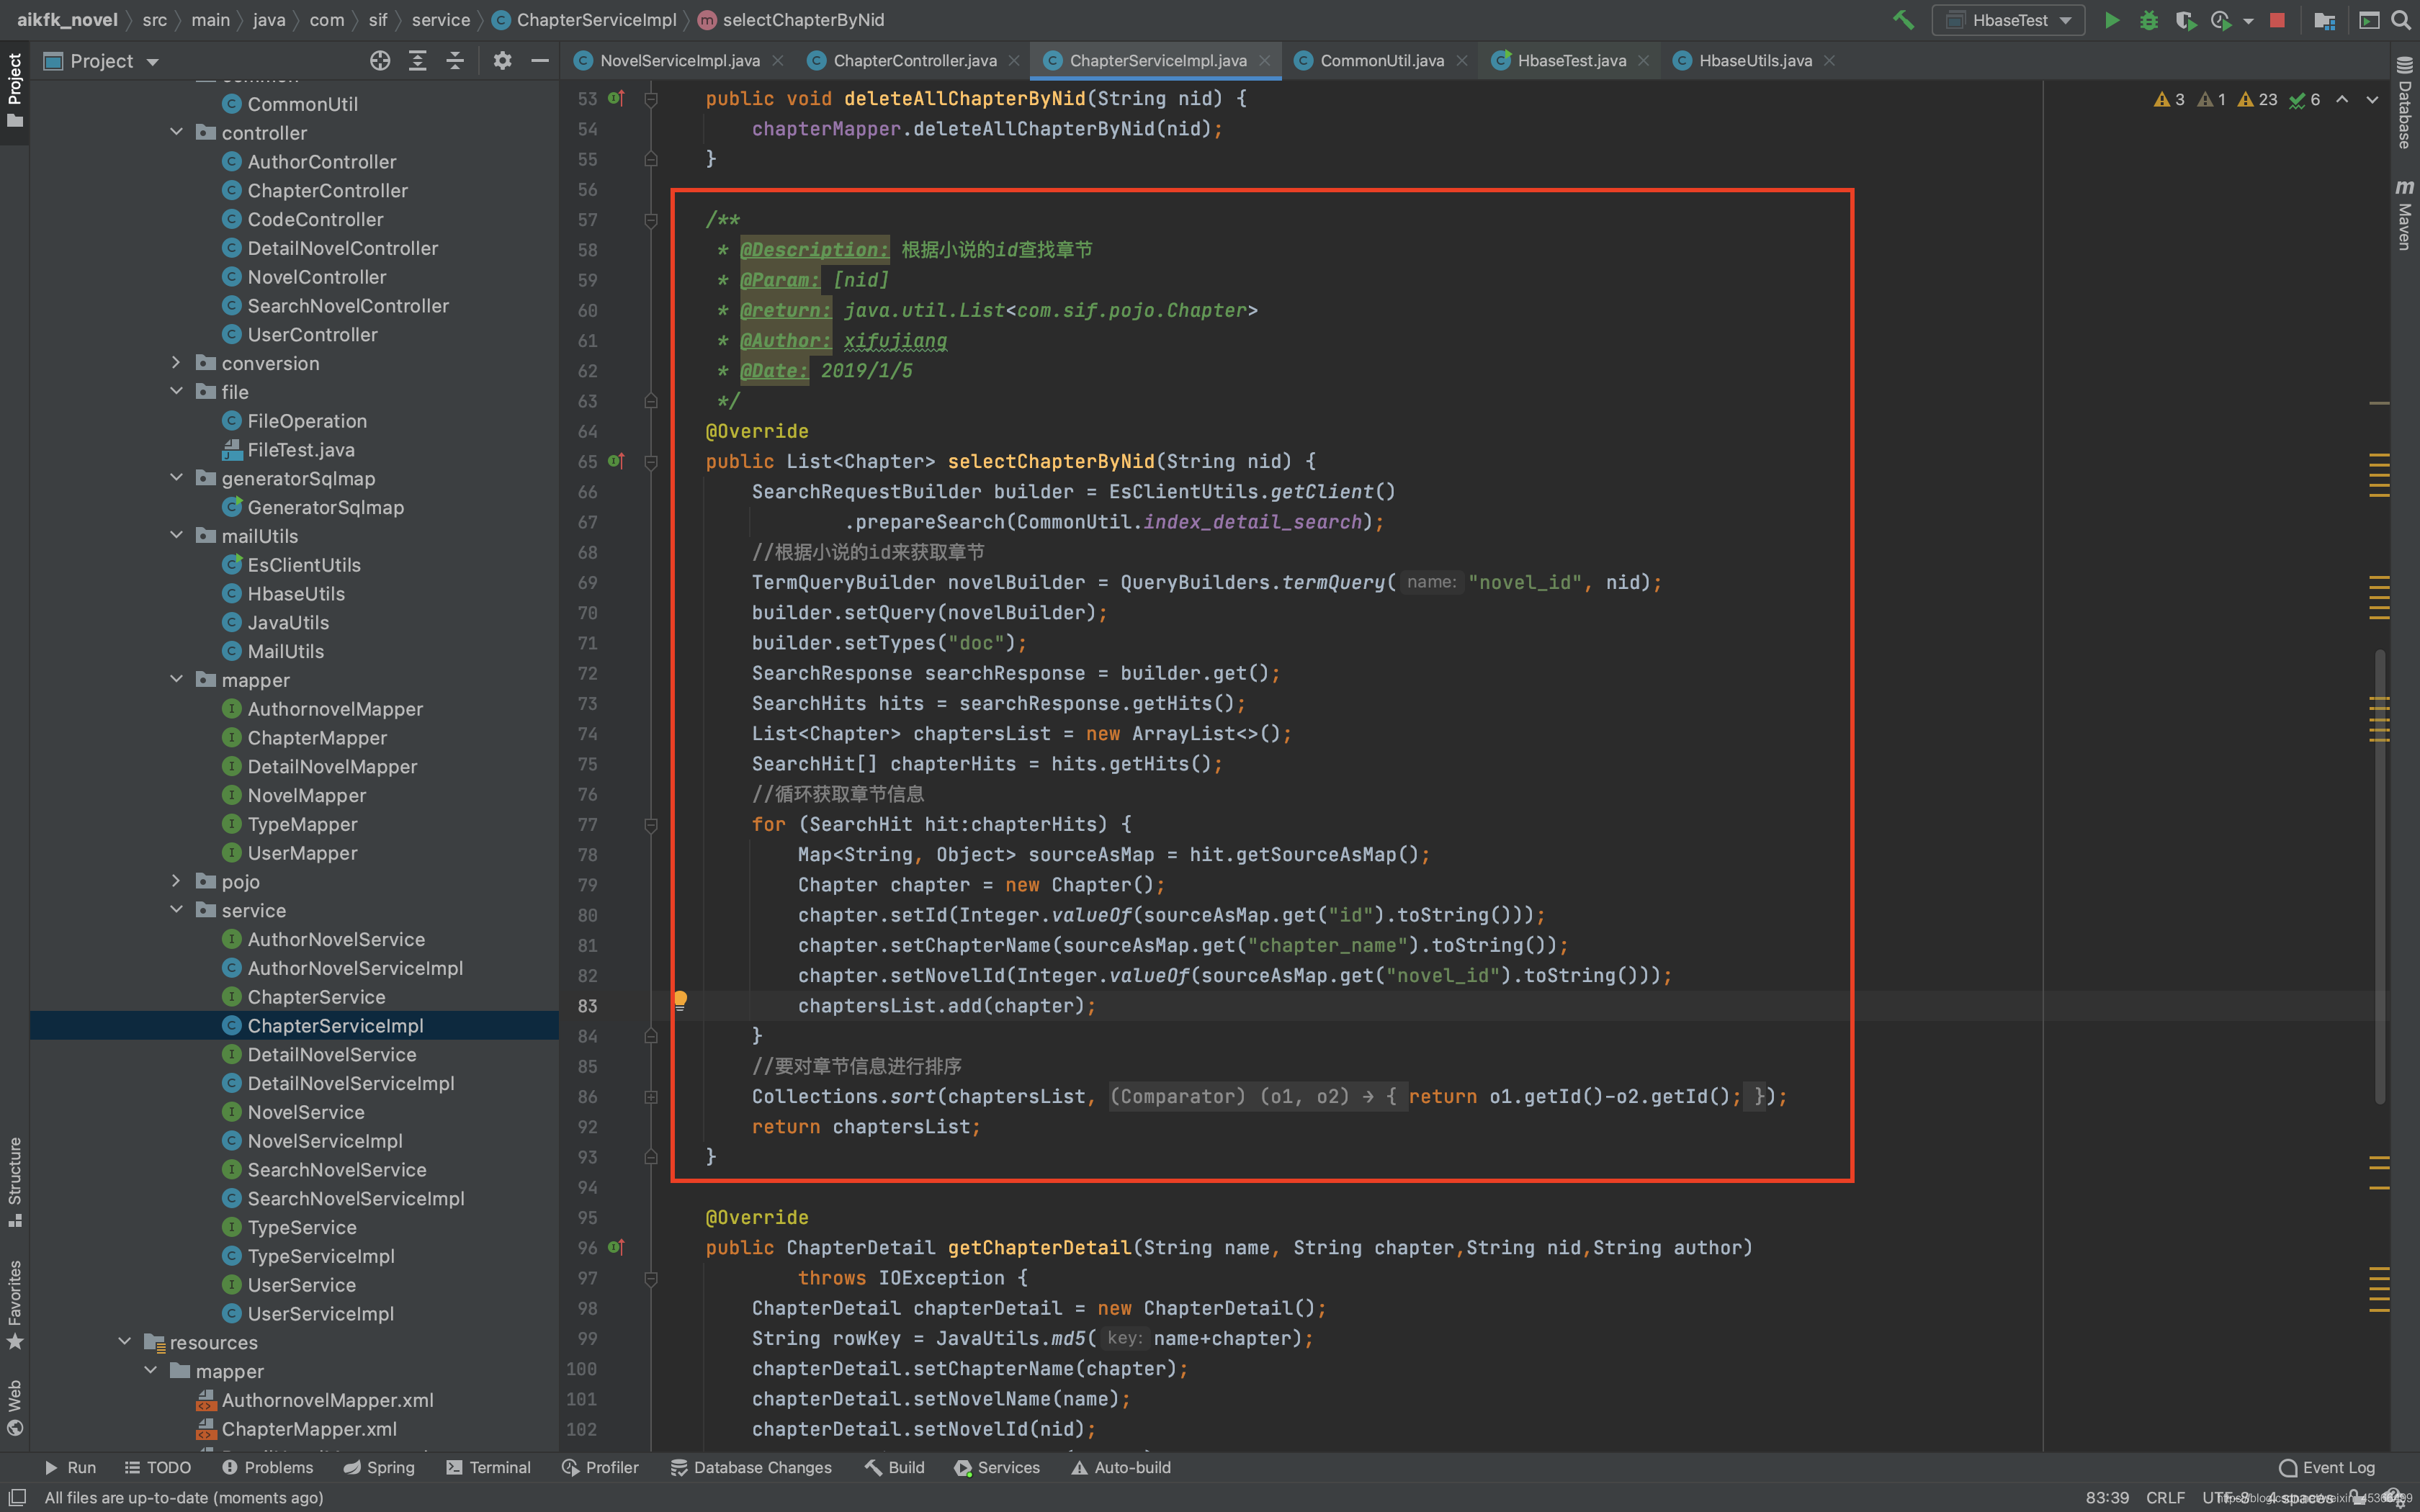The image size is (2420, 1512).
Task: Click the Search Everywhere magnifier icon
Action: coord(2400,20)
